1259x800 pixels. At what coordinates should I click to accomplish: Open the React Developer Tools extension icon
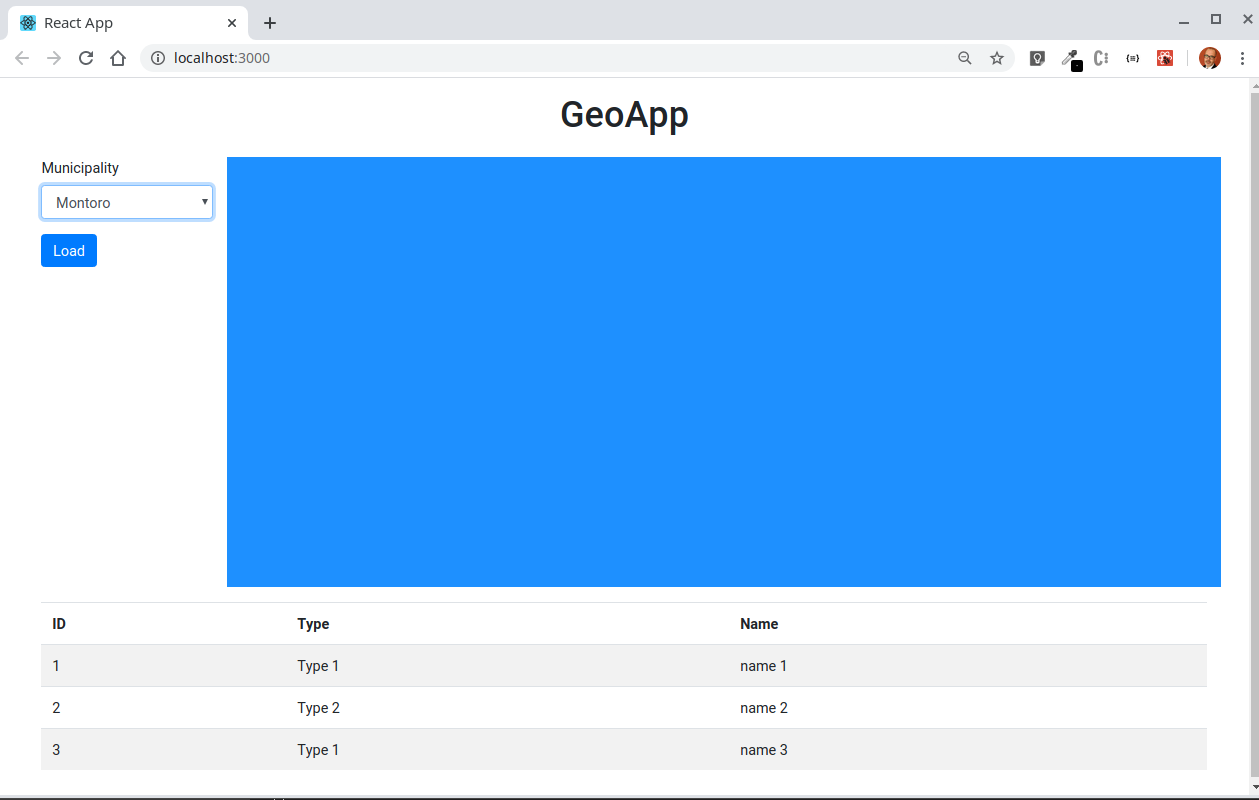(x=1165, y=57)
